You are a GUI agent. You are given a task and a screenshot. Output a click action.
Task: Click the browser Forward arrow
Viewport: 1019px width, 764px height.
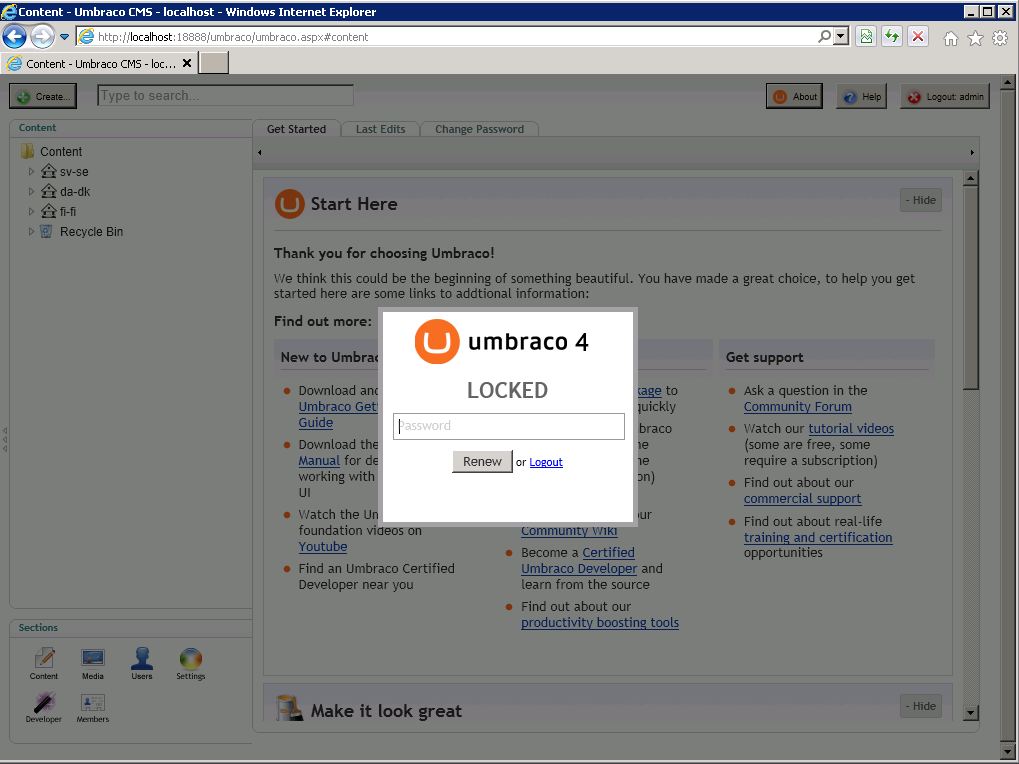click(43, 37)
